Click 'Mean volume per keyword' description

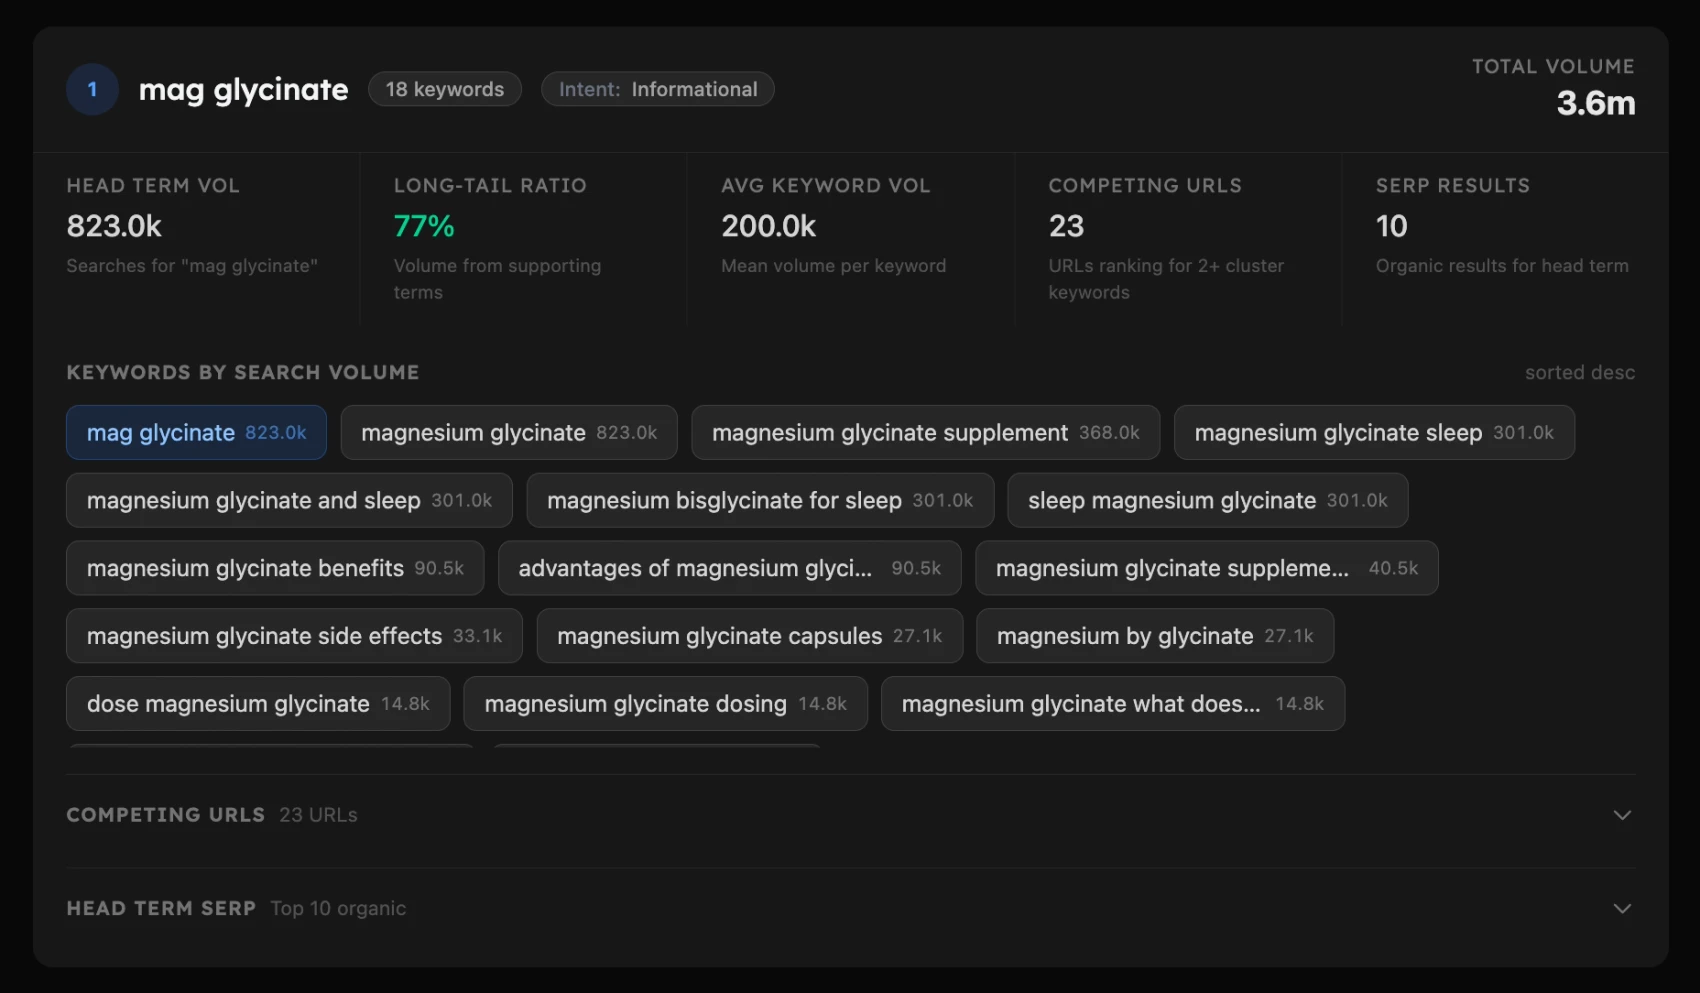834,266
